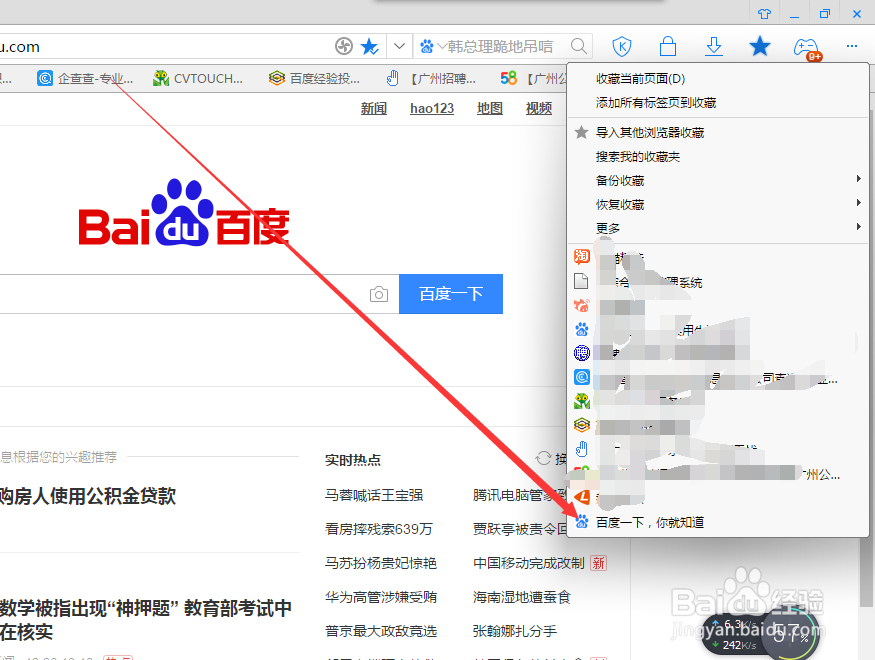
Task: Click the Weibo bookmark icon in favorites list
Action: (x=581, y=305)
